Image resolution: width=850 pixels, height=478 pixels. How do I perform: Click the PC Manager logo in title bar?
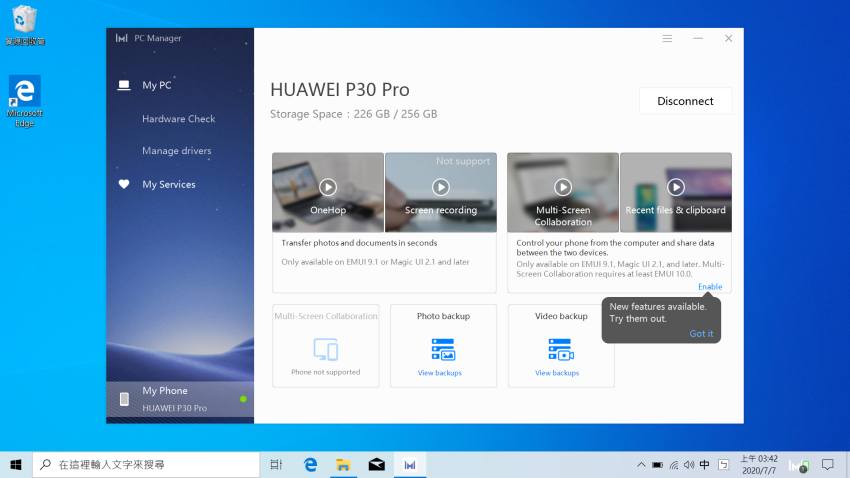121,38
